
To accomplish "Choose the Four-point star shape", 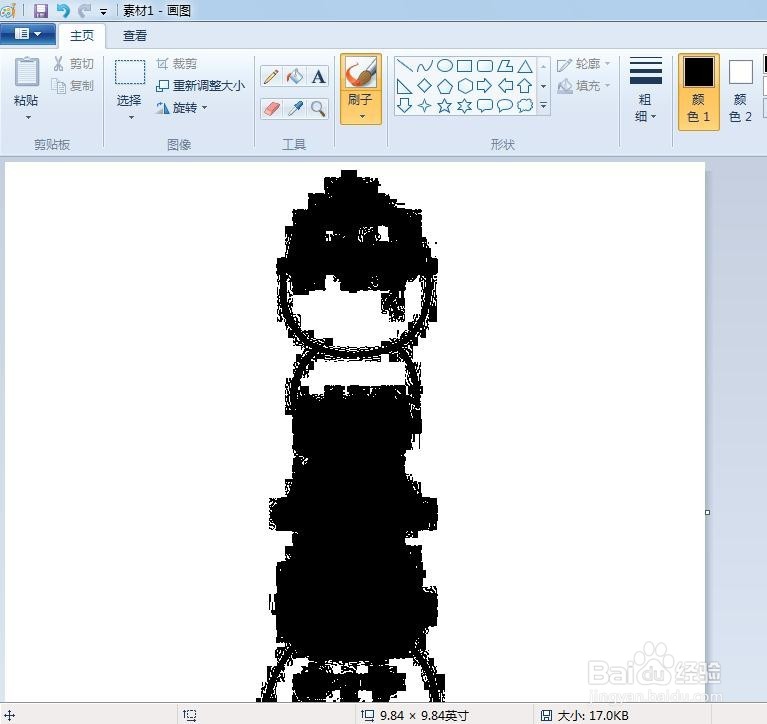I will click(425, 105).
